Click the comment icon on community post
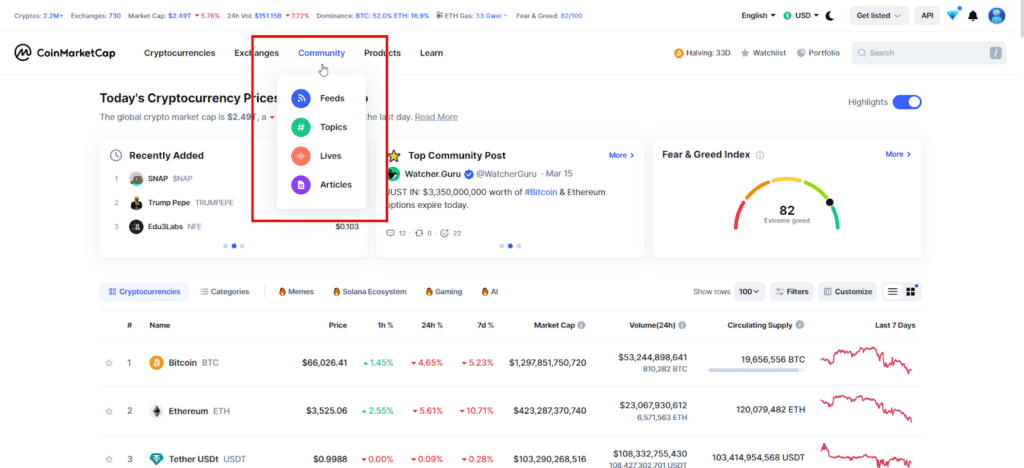Screen dimensions: 1024x468 pos(391,233)
